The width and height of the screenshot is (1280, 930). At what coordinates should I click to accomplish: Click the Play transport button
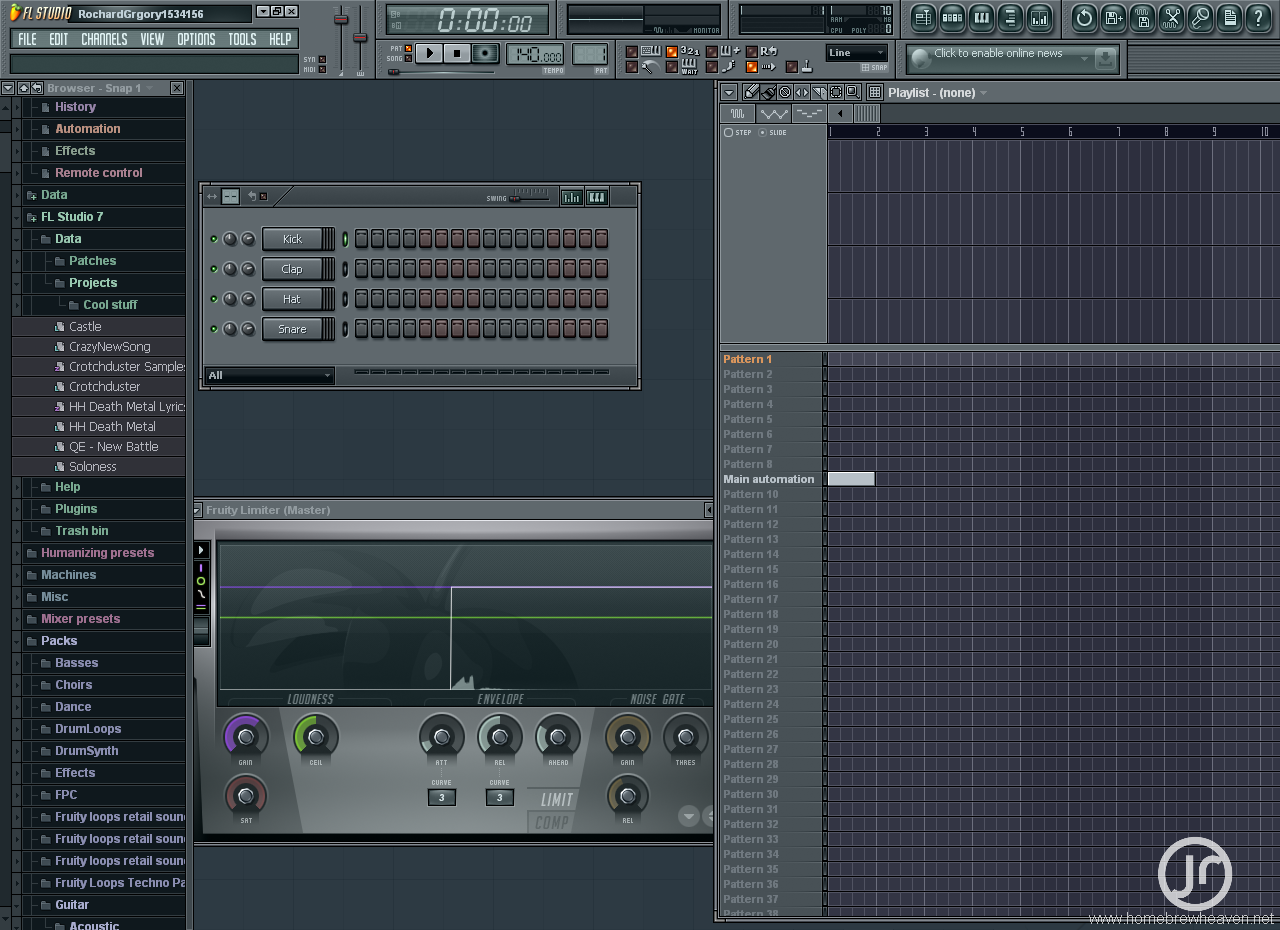[429, 53]
